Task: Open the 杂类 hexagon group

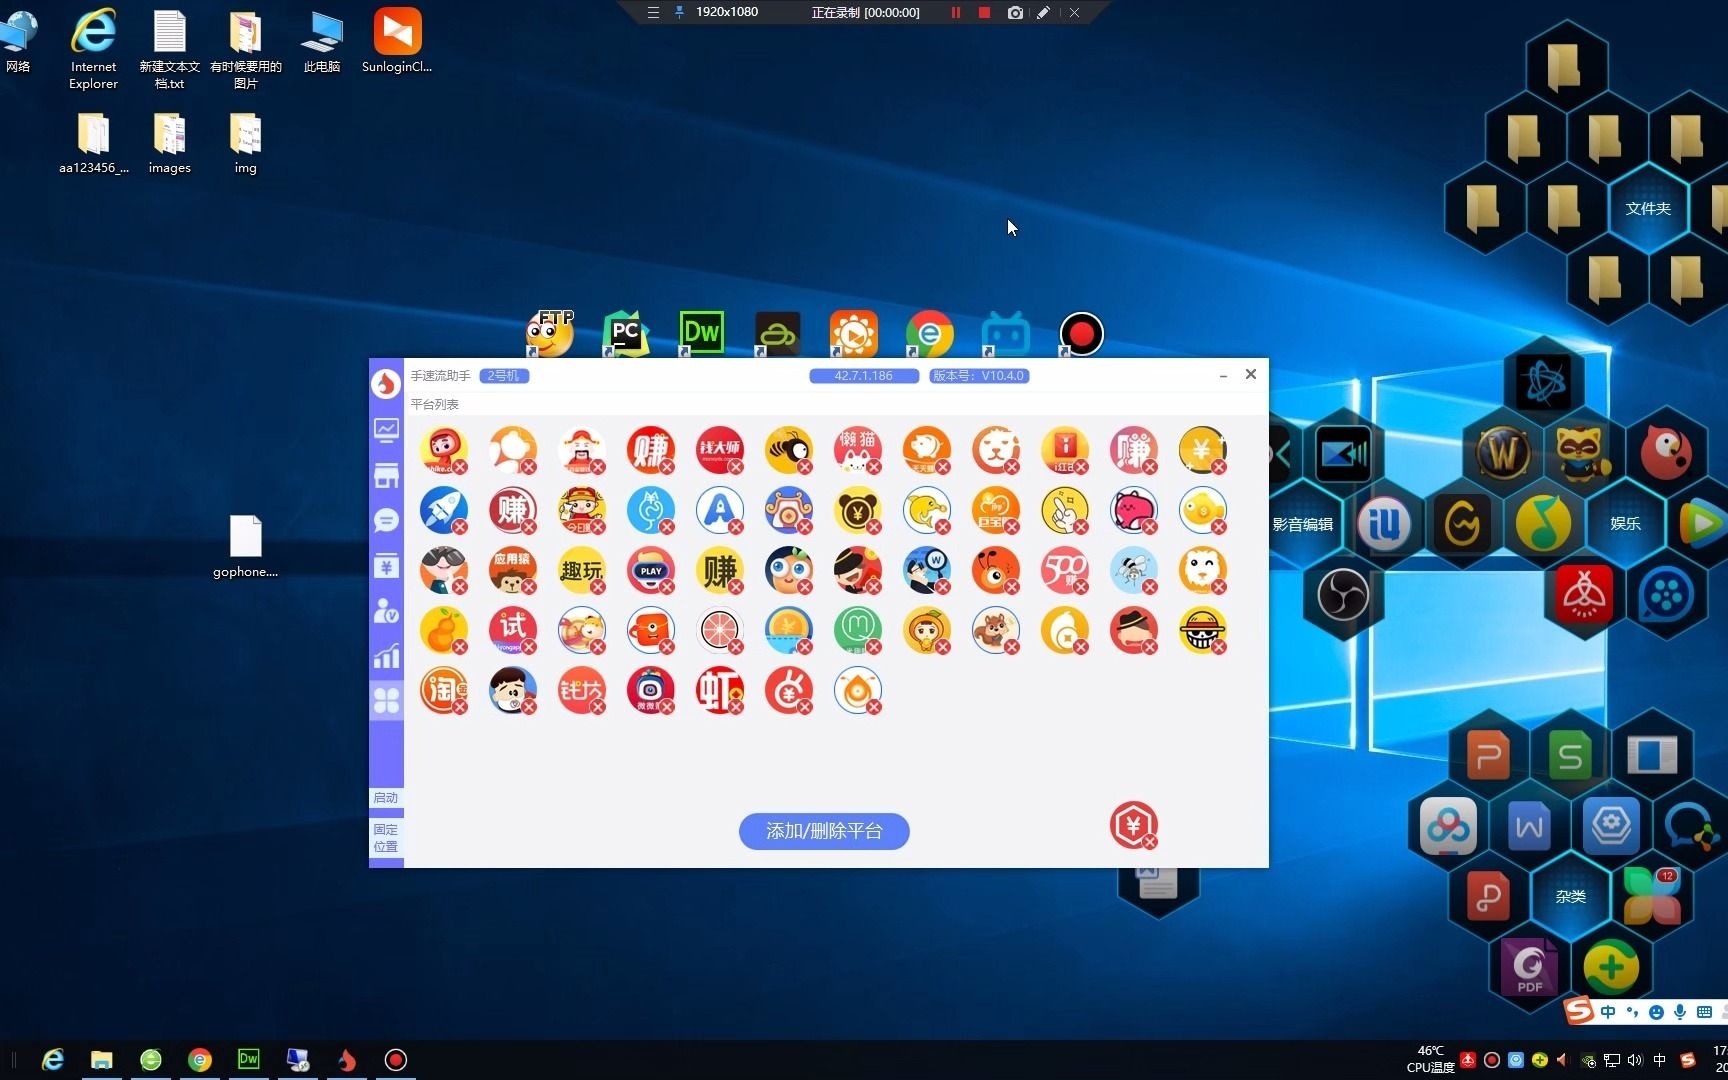Action: pos(1570,896)
